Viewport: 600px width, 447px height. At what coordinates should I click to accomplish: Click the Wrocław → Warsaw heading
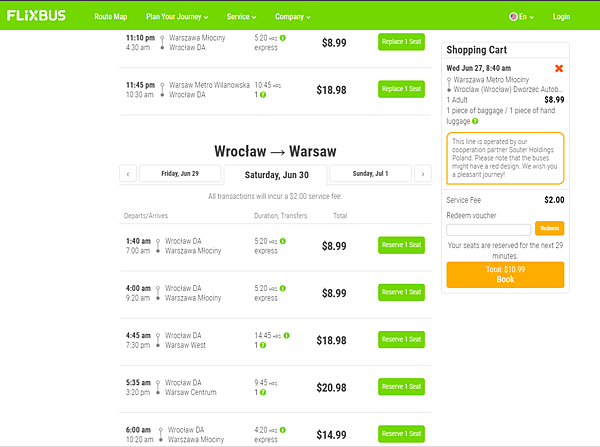[275, 152]
